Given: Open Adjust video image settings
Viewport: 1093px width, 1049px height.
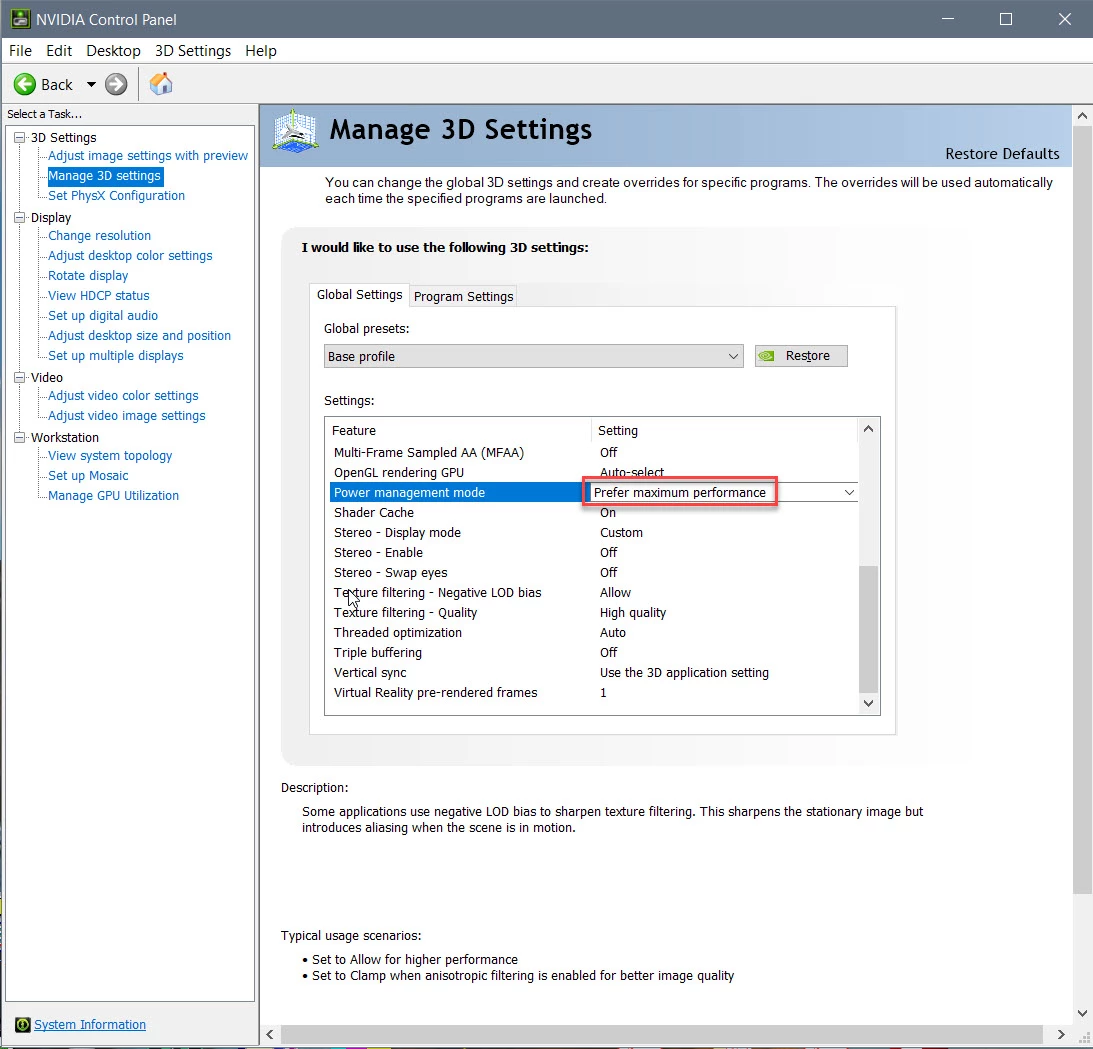Looking at the screenshot, I should [126, 415].
